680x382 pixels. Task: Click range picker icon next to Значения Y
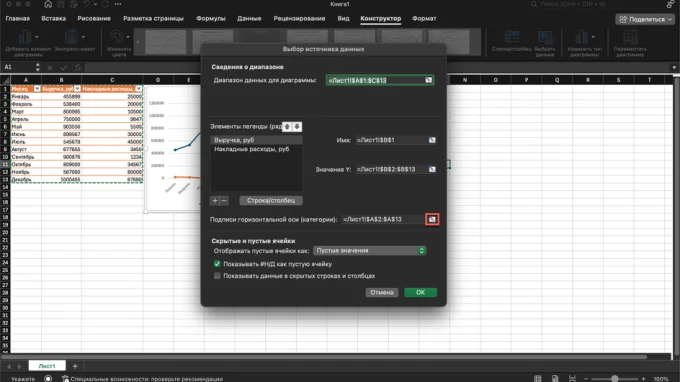pos(432,169)
